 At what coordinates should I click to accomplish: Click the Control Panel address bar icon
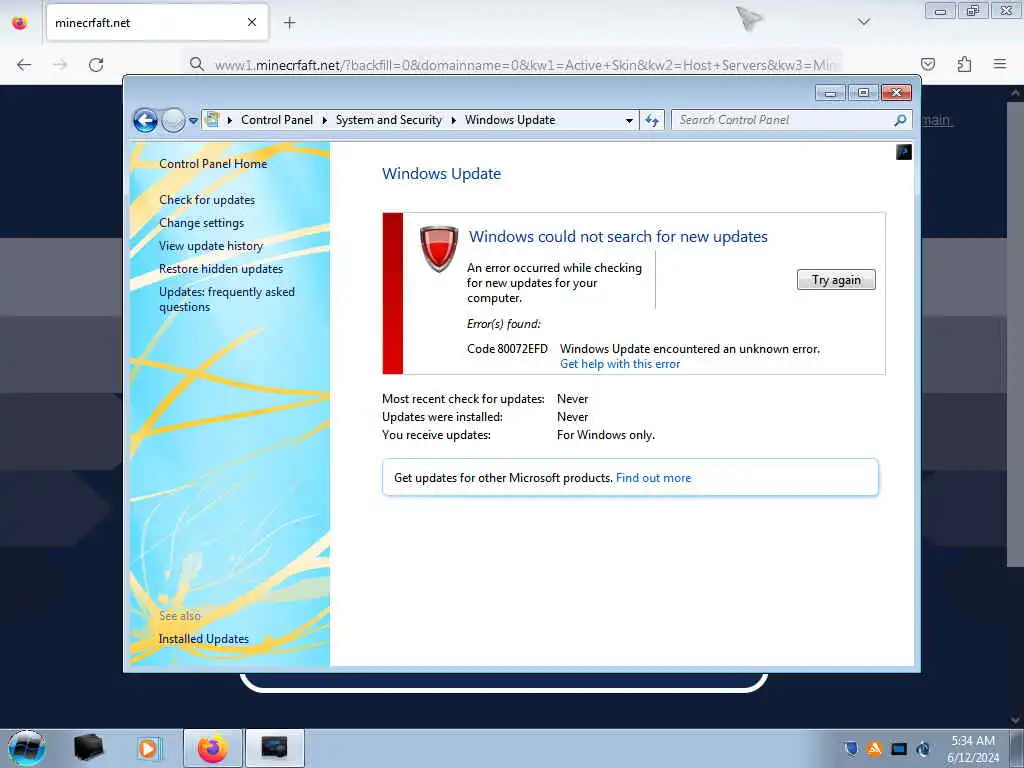(x=212, y=120)
